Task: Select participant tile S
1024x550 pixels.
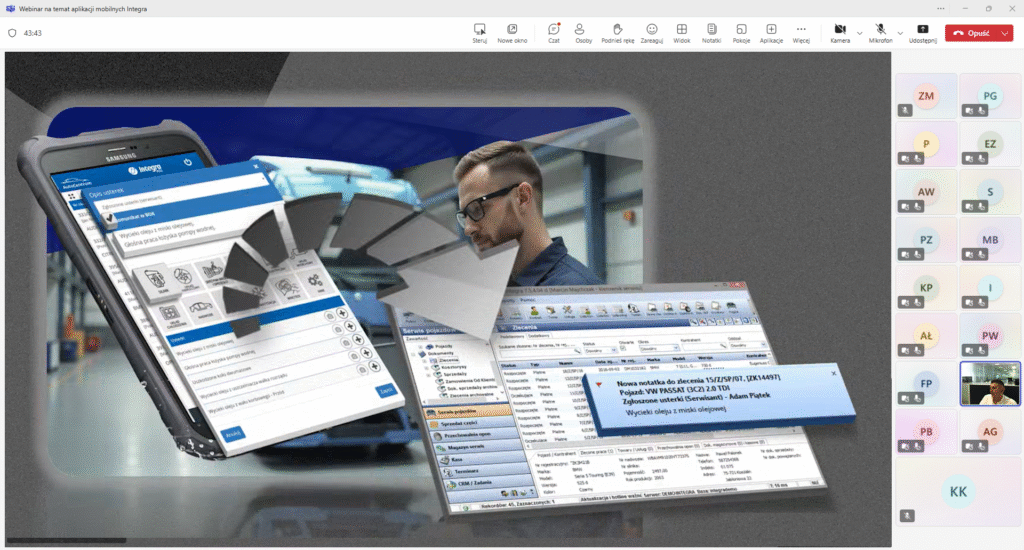Action: tap(990, 192)
